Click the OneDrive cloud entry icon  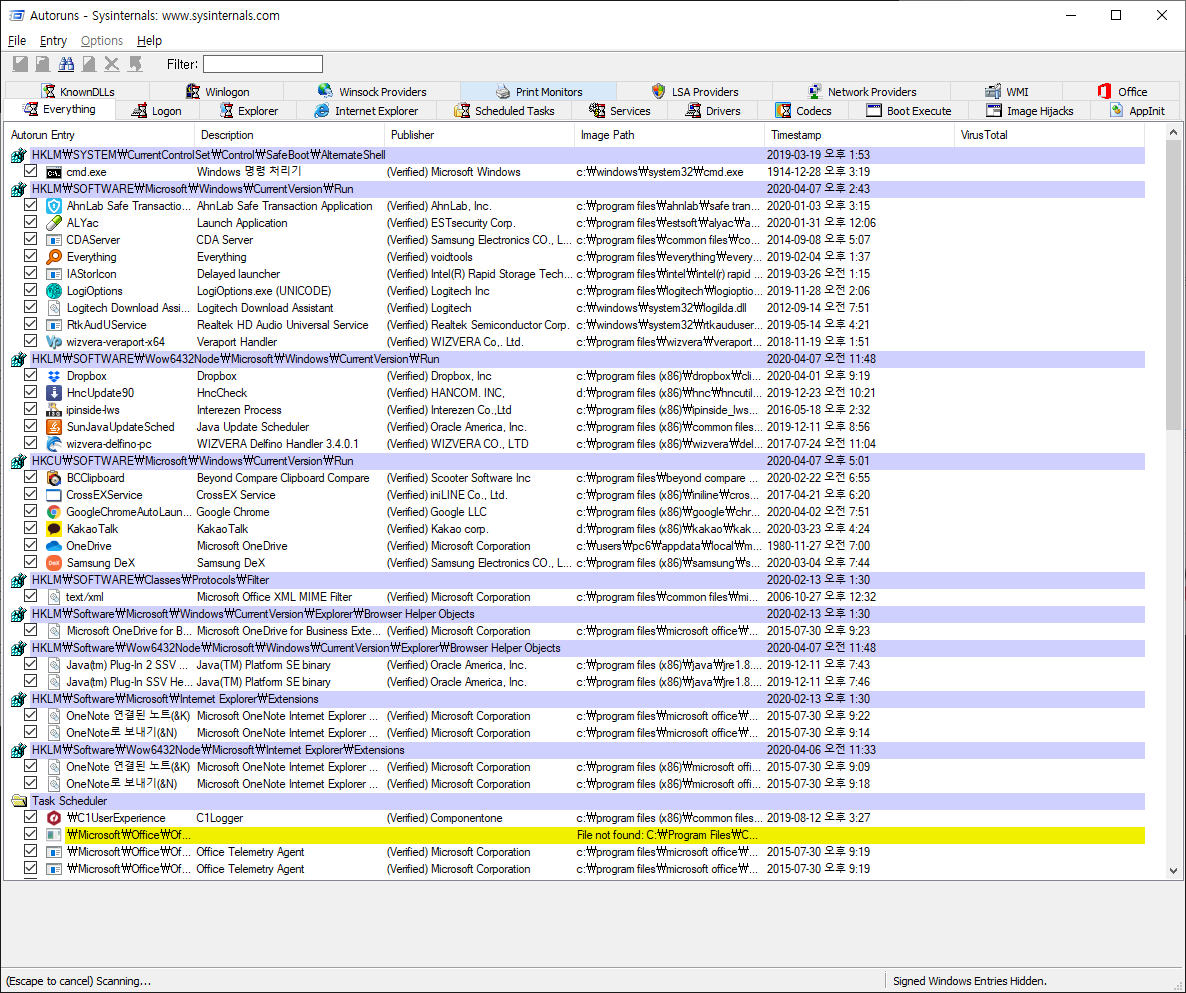point(54,546)
